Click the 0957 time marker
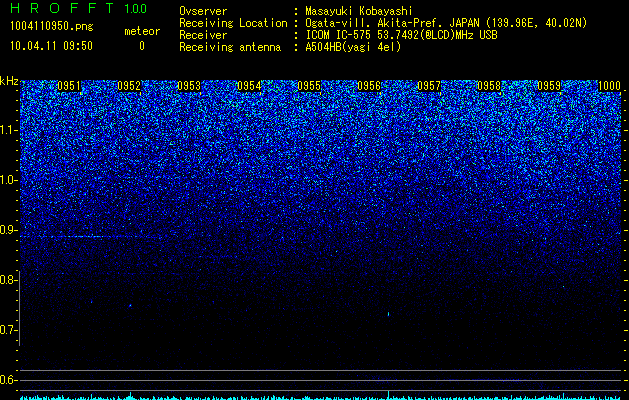Screen dimensions: 629x400 pyautogui.click(x=429, y=86)
